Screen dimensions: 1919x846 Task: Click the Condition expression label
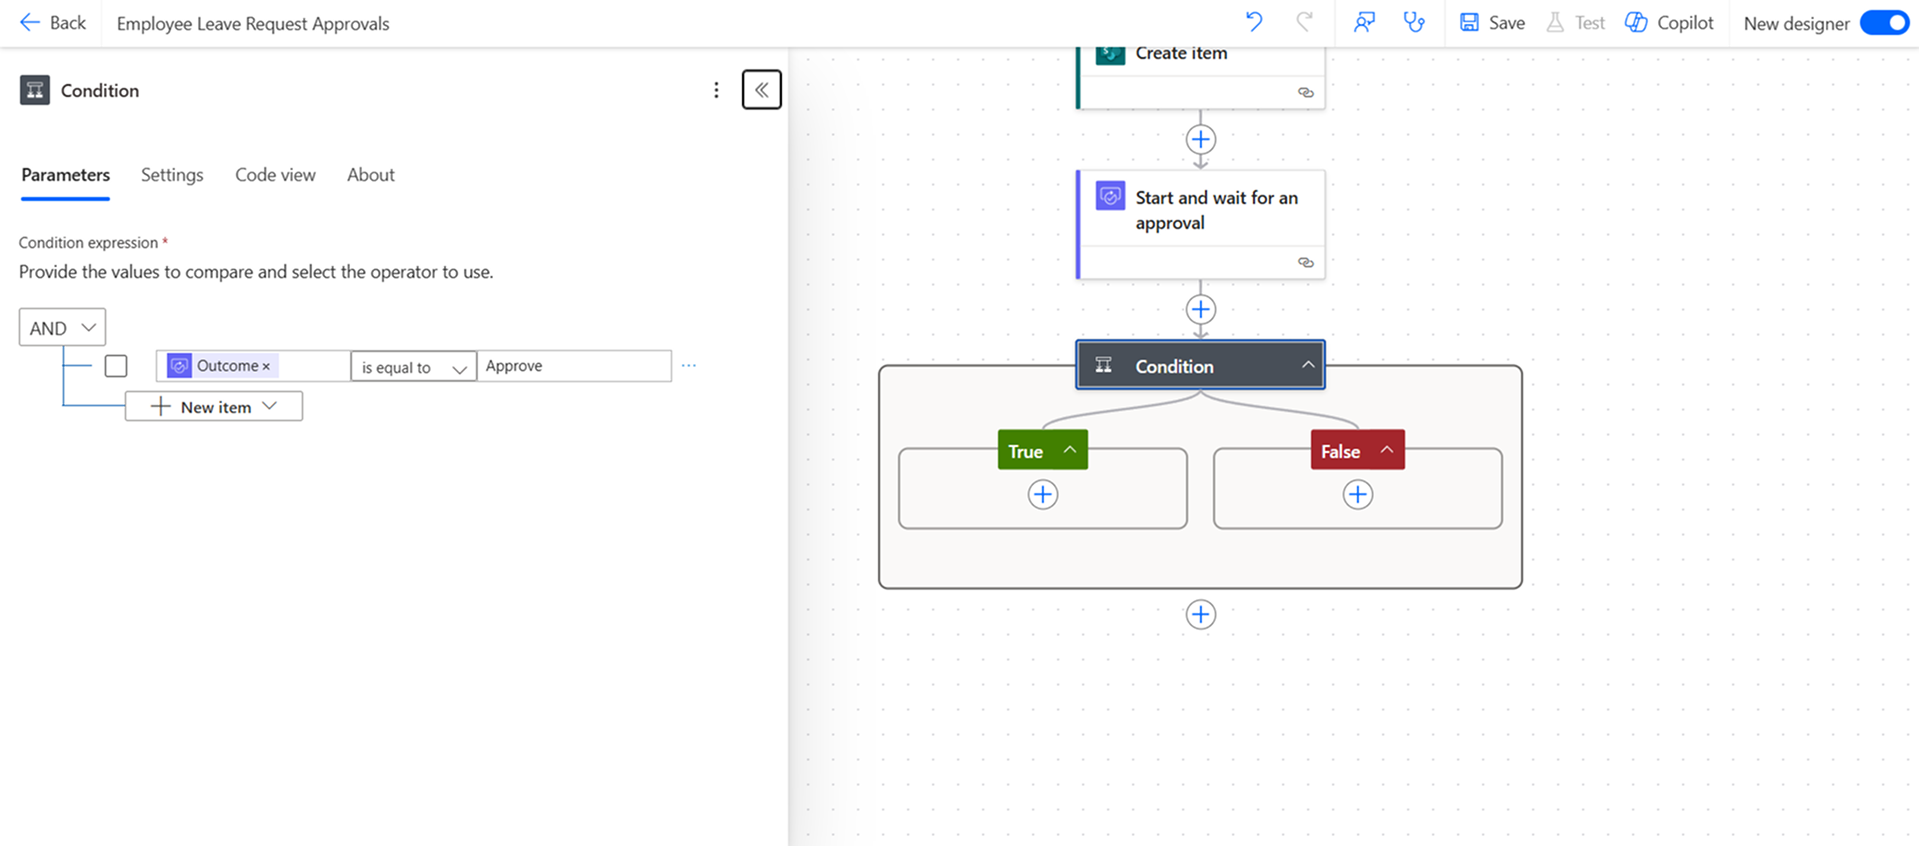click(x=88, y=243)
